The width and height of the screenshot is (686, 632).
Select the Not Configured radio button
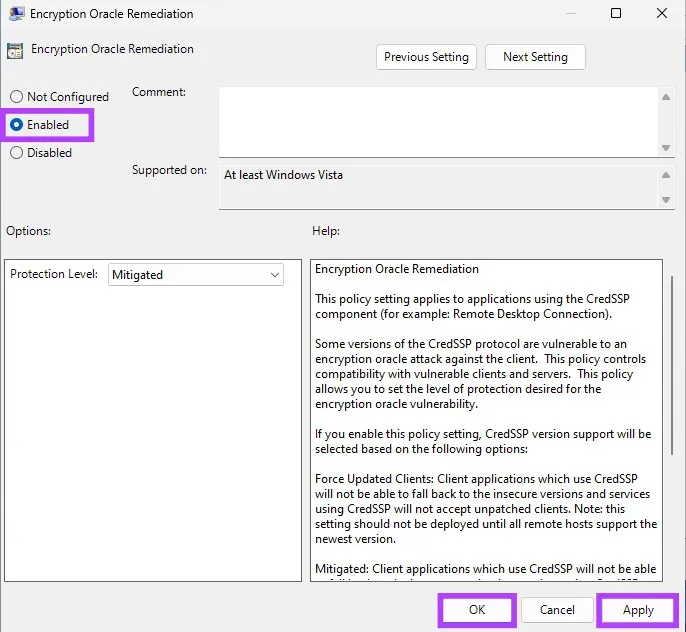(16, 97)
